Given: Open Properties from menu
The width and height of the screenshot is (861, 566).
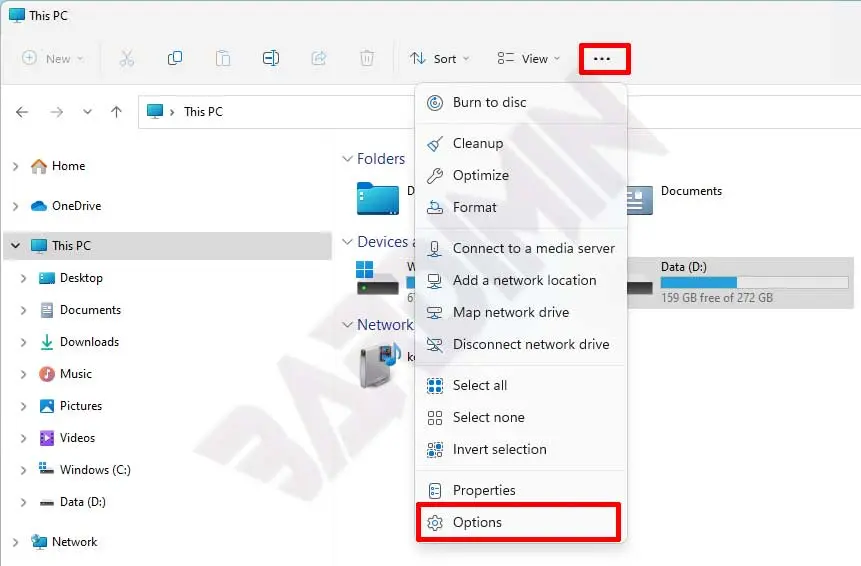Looking at the screenshot, I should 521,490.
